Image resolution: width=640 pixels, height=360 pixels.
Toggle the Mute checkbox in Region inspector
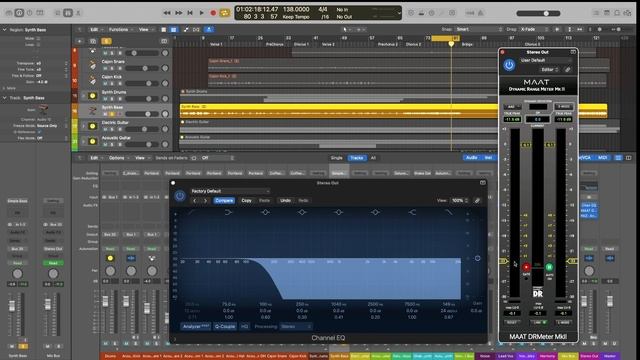pos(38,38)
